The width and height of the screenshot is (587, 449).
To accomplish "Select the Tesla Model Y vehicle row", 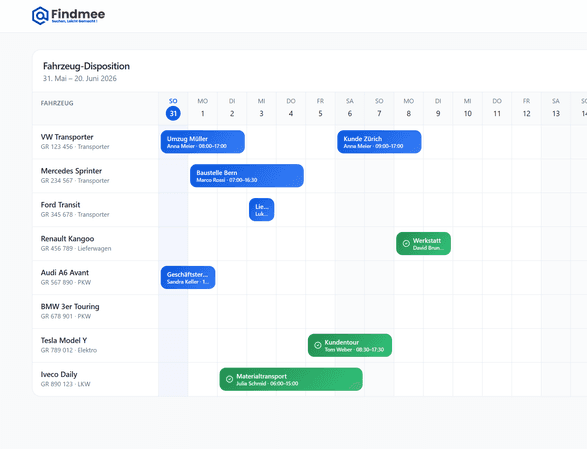I will tap(95, 345).
